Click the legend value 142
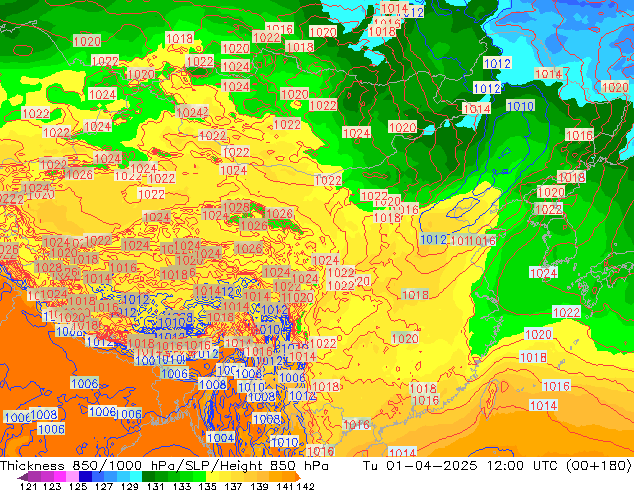The width and height of the screenshot is (634, 490). [305, 486]
